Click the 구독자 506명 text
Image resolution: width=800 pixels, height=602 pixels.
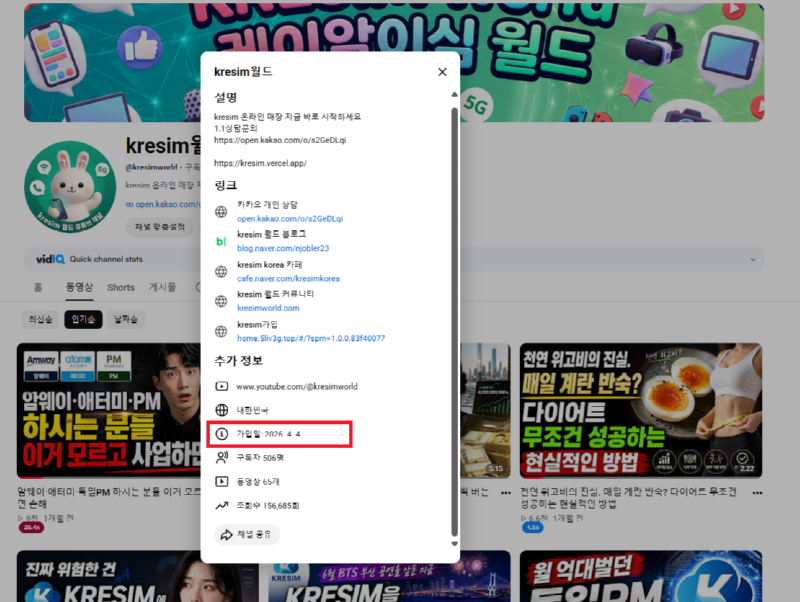[x=260, y=458]
